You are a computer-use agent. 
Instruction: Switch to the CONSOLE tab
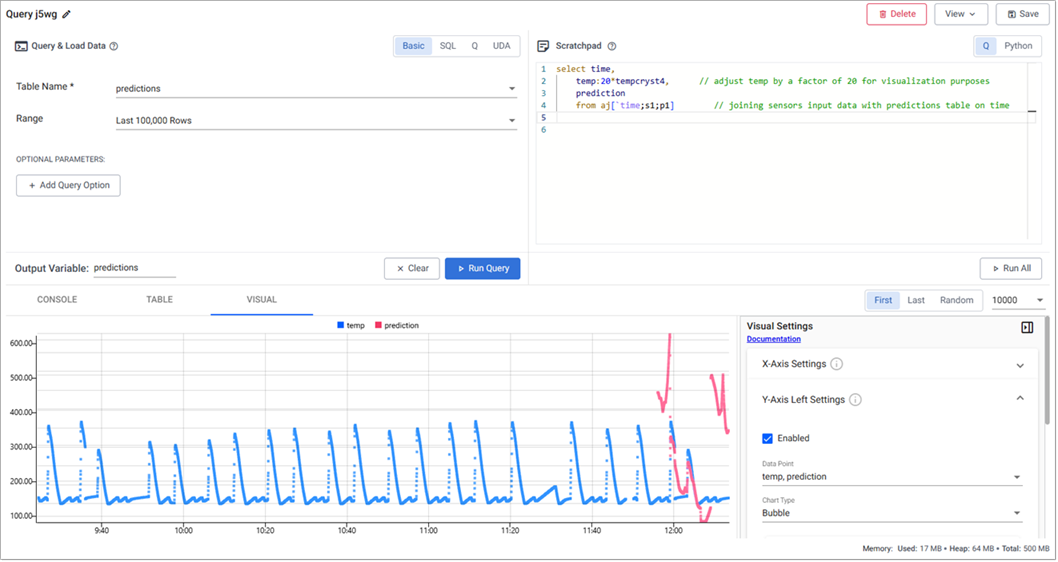[58, 300]
